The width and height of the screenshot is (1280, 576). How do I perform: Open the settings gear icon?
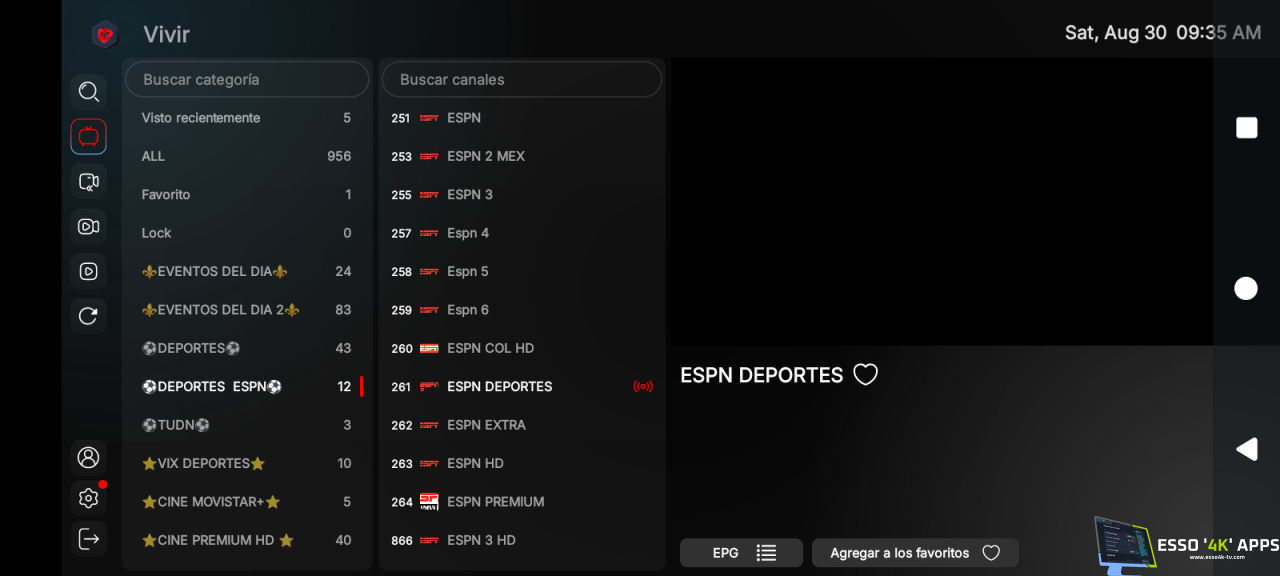click(x=88, y=498)
